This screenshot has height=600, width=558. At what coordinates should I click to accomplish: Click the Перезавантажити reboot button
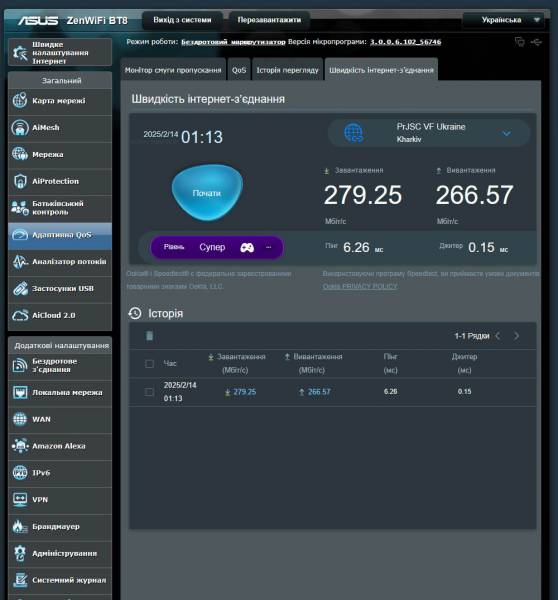pos(269,20)
